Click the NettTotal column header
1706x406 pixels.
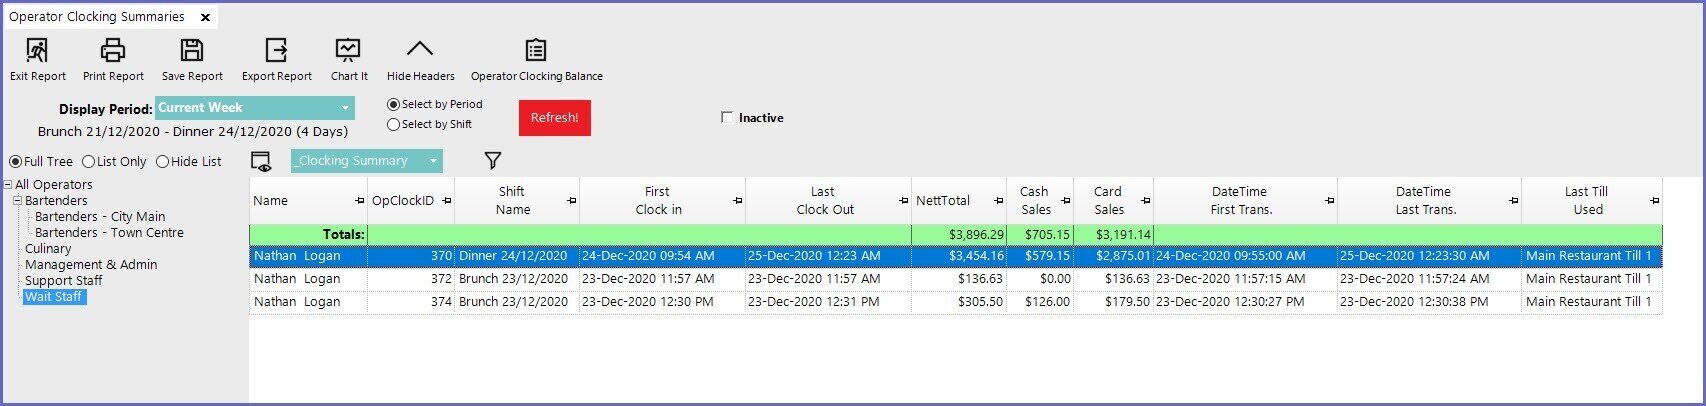(943, 201)
